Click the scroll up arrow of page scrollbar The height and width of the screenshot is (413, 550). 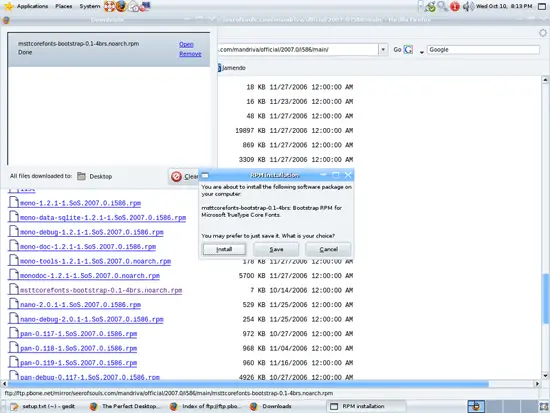(545, 80)
